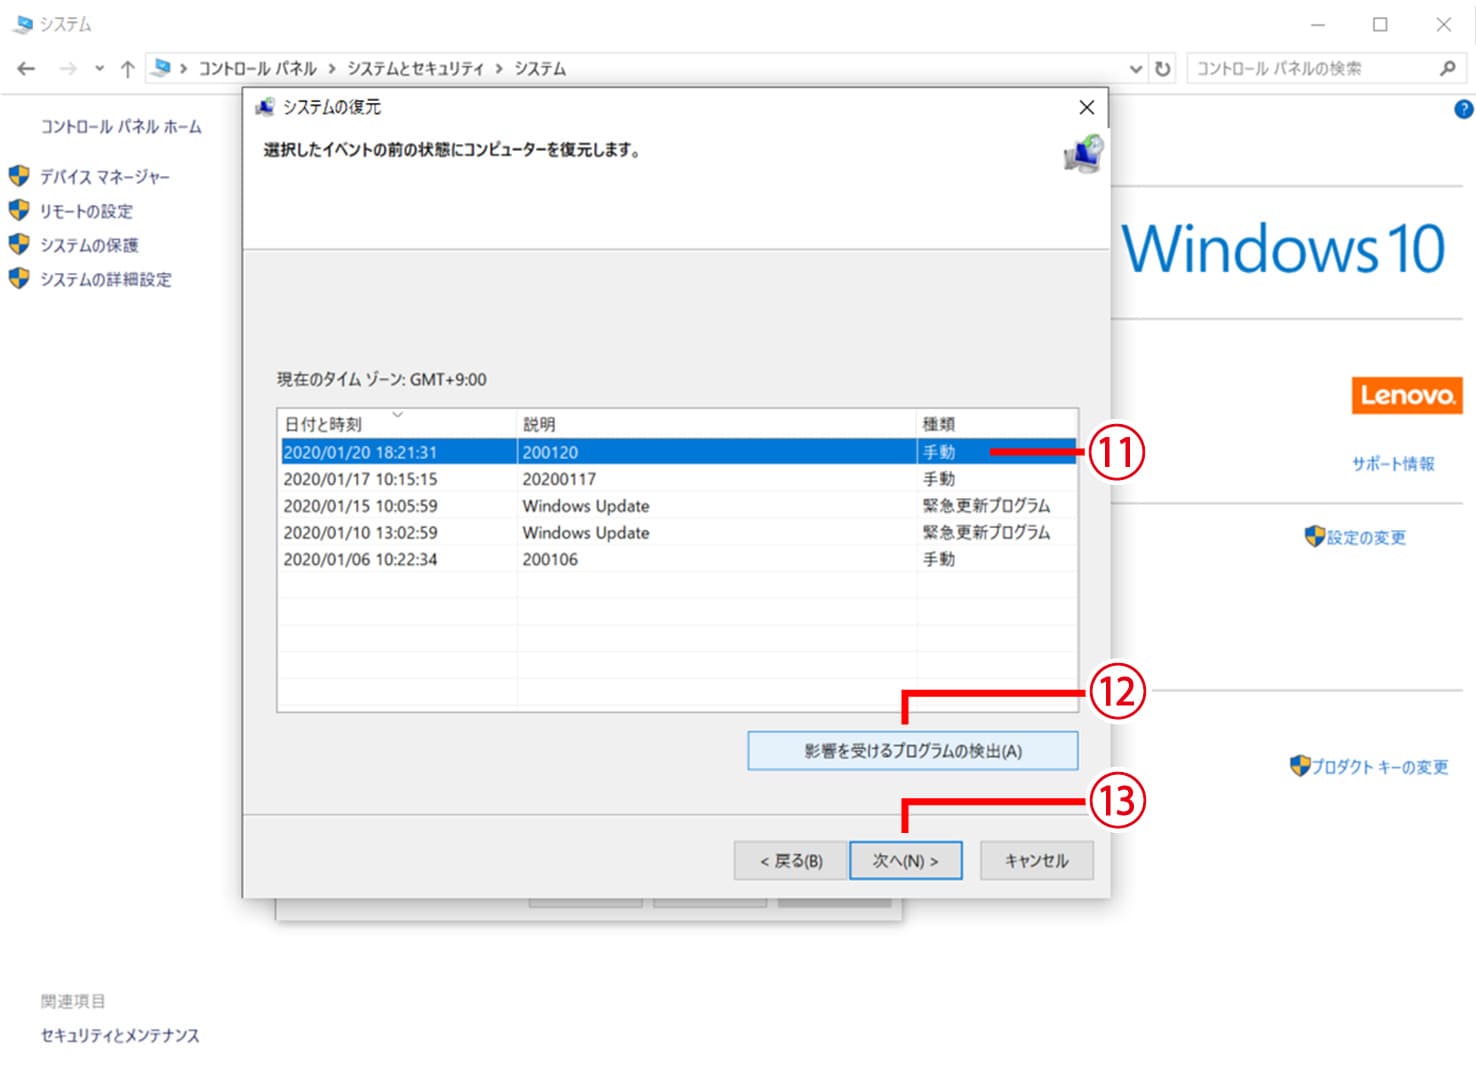Click the Up arrow to go to the parent folder
The height and width of the screenshot is (1080, 1476).
127,68
